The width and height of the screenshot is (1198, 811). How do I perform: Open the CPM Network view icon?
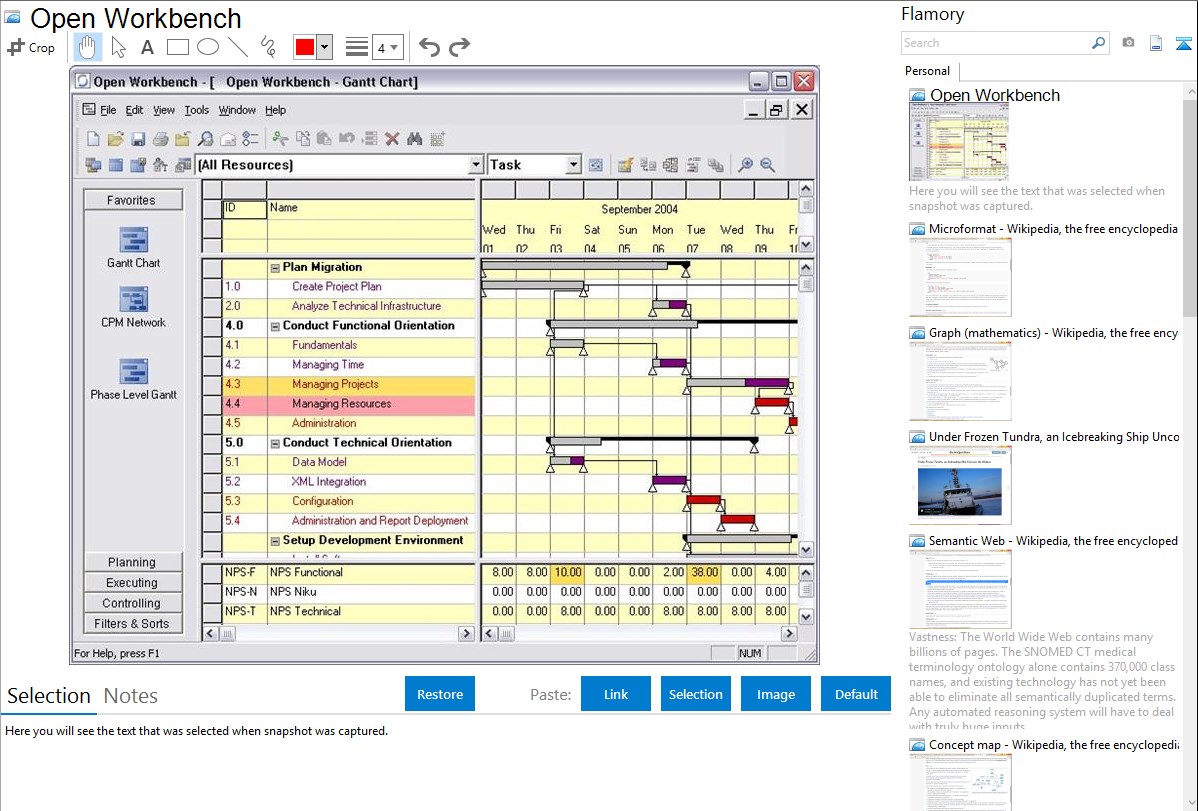[134, 300]
